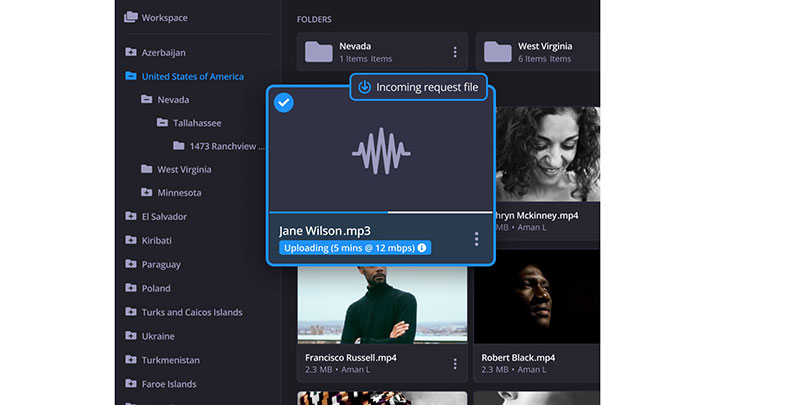The height and width of the screenshot is (405, 800).
Task: Open Azerbaijan in the sidebar tree
Action: (163, 53)
